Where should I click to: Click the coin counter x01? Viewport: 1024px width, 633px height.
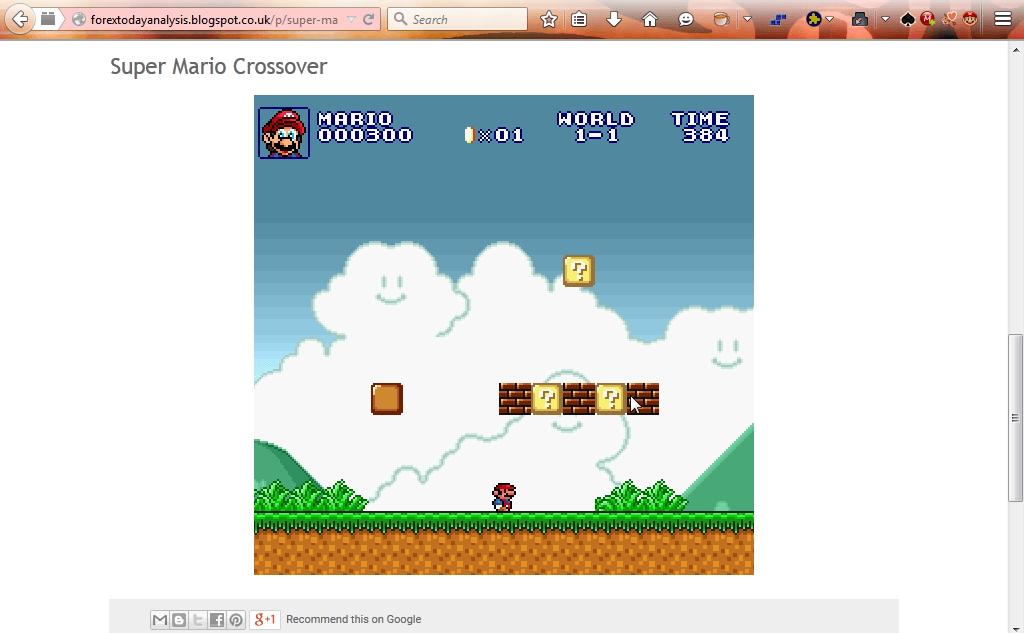(494, 135)
